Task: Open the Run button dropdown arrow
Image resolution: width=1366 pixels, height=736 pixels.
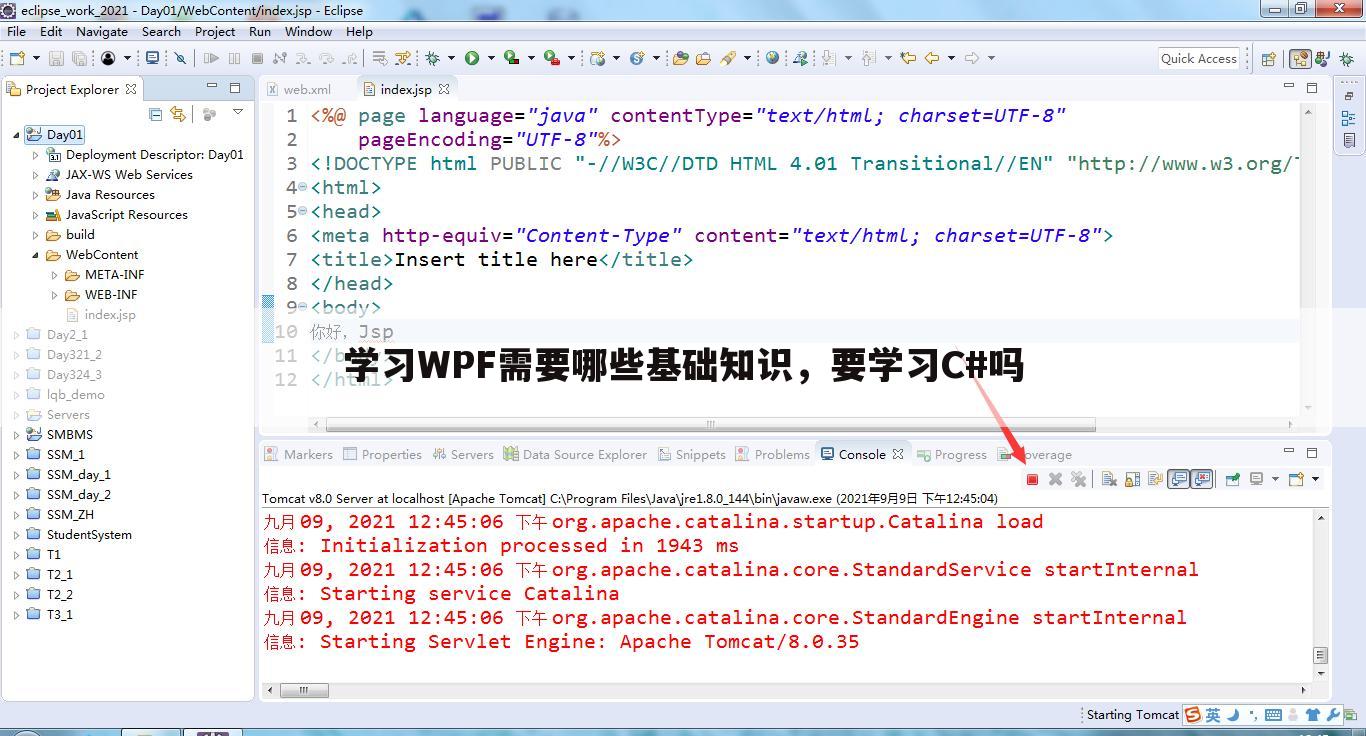Action: pyautogui.click(x=491, y=58)
